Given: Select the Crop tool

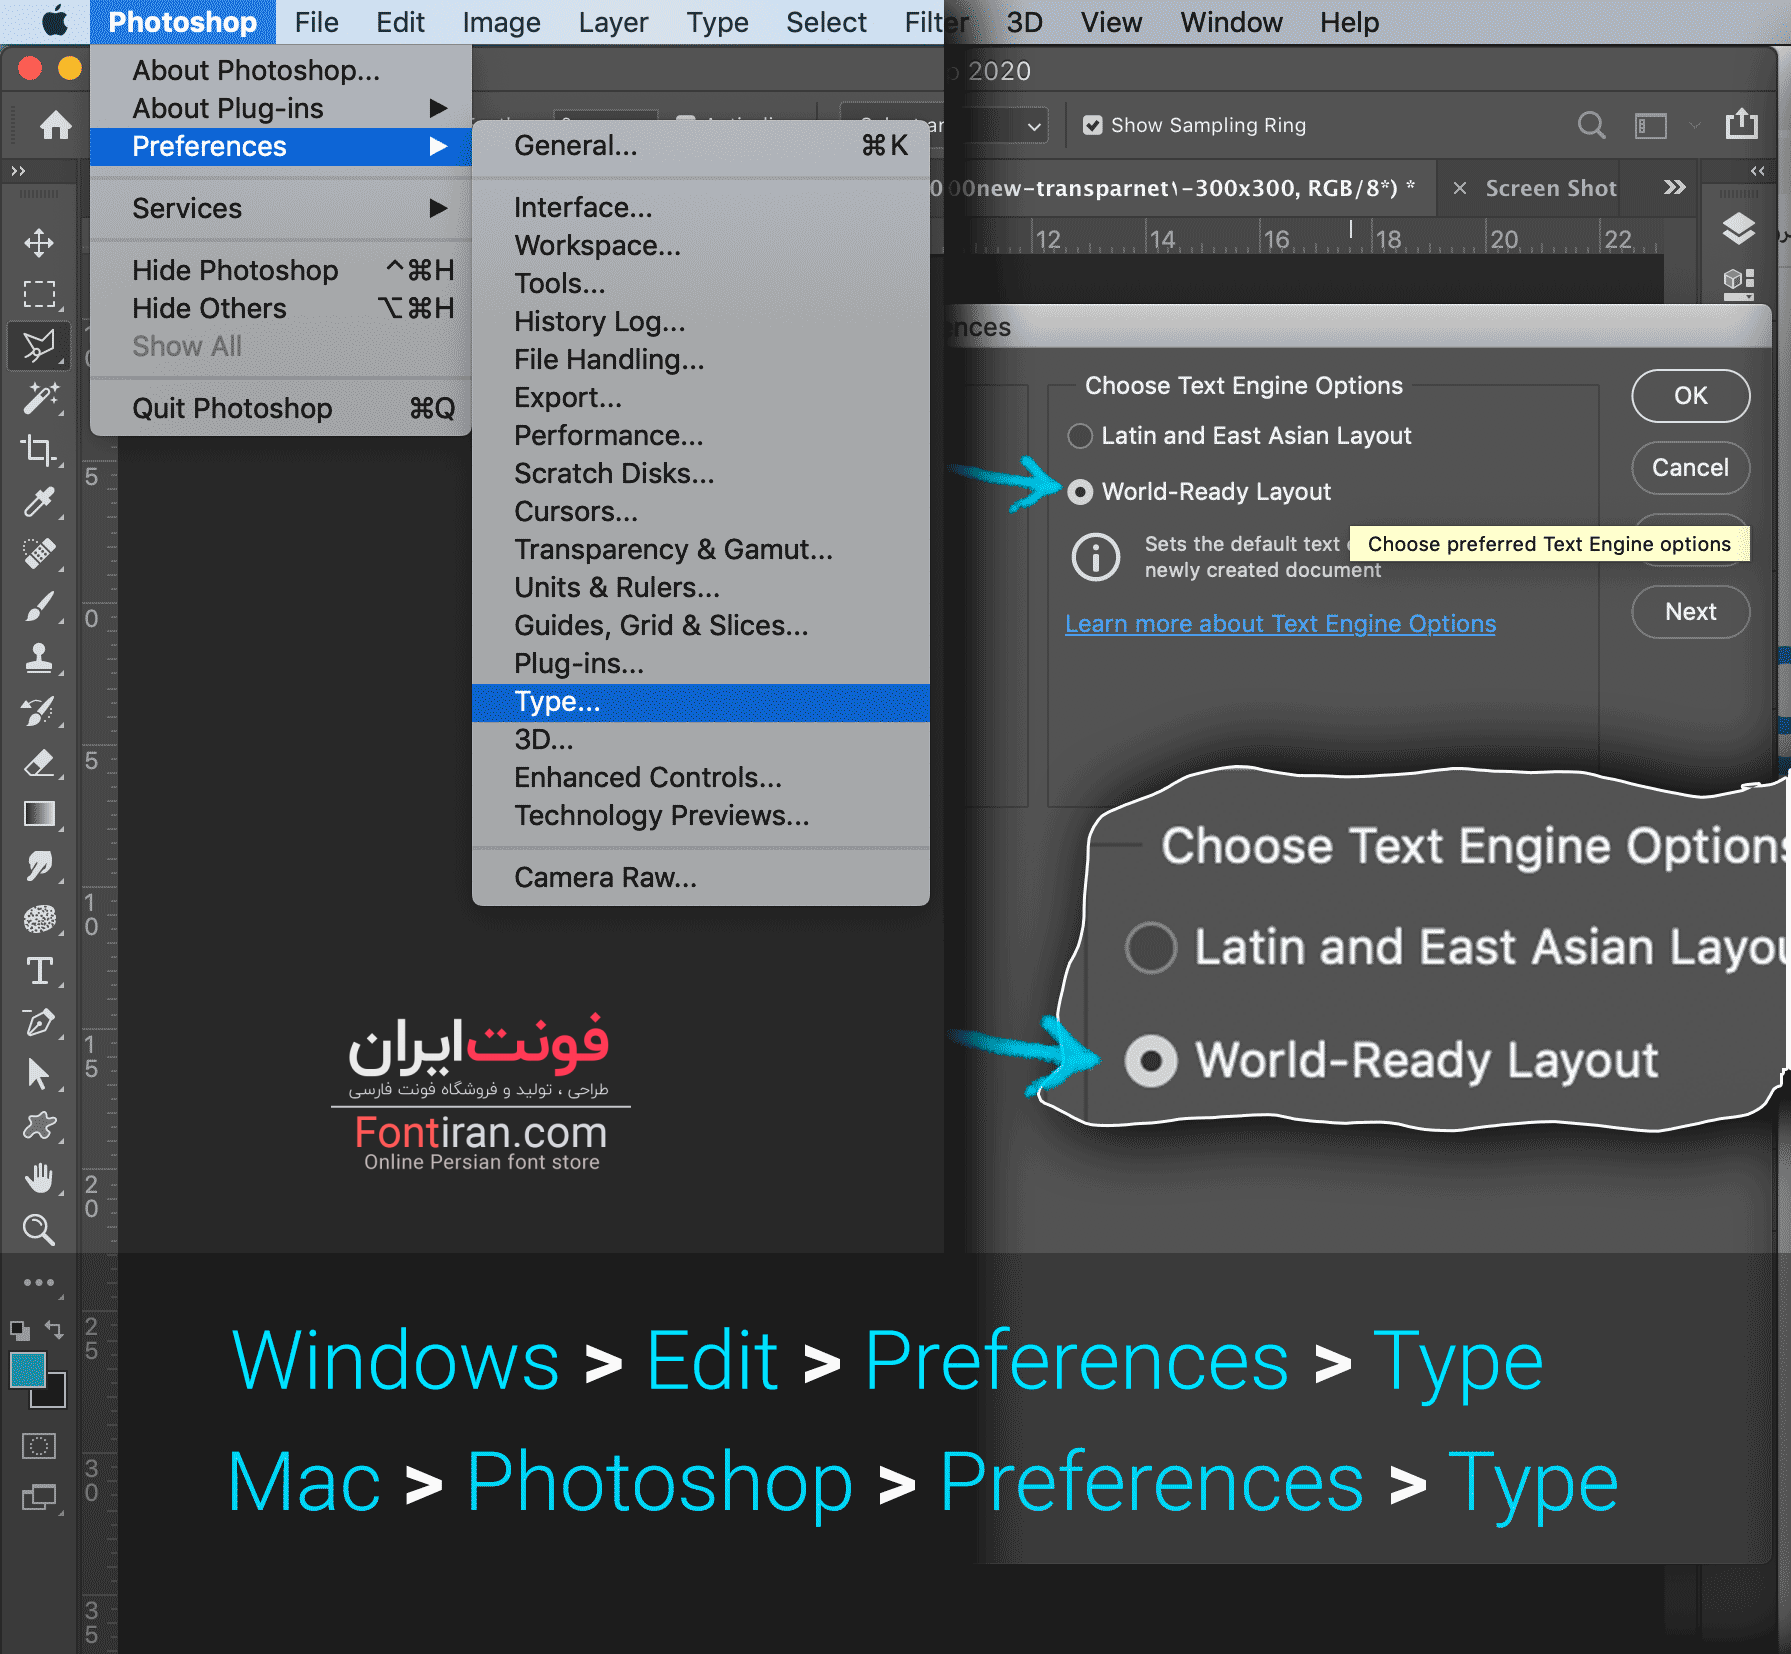Looking at the screenshot, I should [x=39, y=450].
